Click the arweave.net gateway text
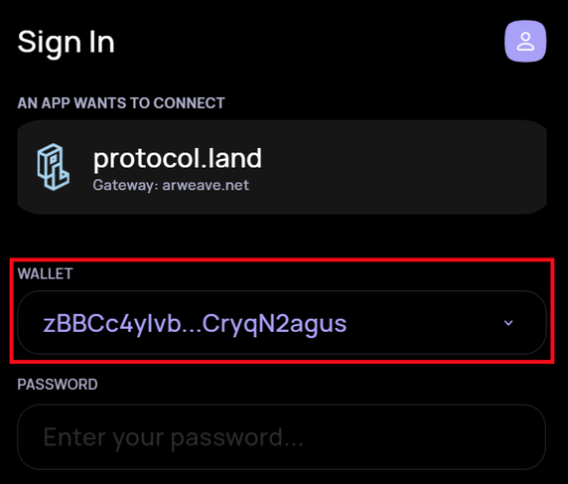The image size is (568, 484). coord(205,185)
